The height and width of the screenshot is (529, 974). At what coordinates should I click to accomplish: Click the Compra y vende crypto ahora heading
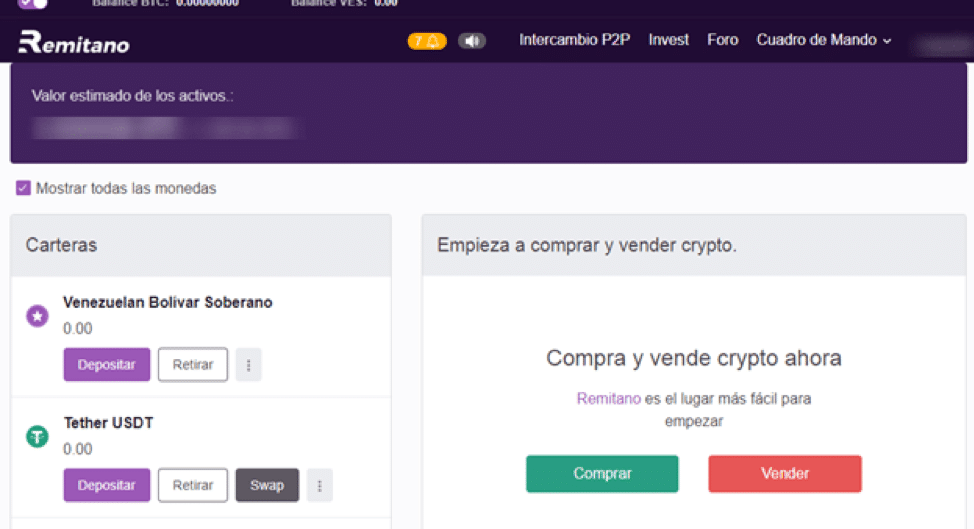(x=694, y=358)
